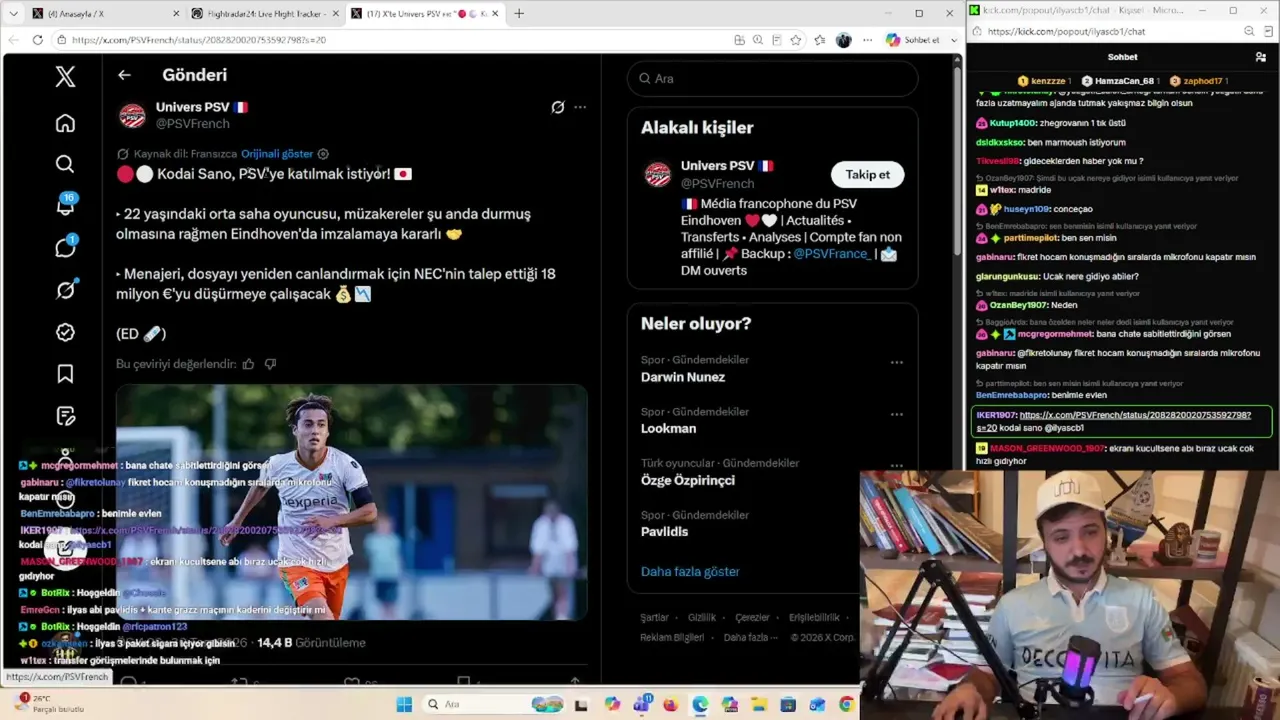This screenshot has width=1280, height=720.
Task: Rate the translation with thumbs up
Action: point(248,364)
